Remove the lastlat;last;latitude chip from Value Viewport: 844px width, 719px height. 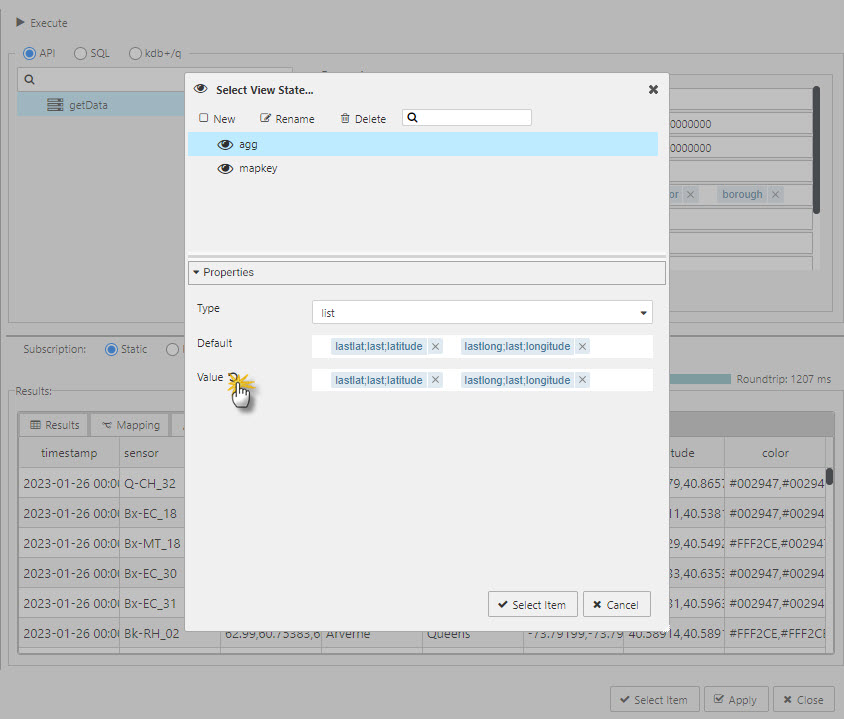point(435,380)
